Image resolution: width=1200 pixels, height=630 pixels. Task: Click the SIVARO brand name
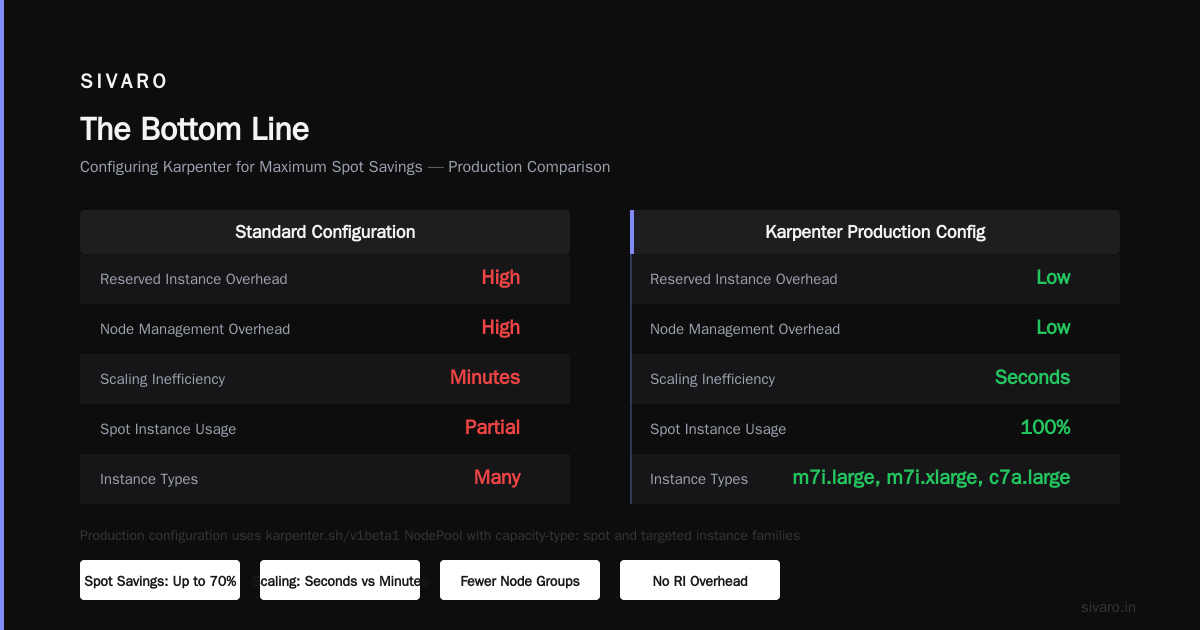click(x=124, y=82)
